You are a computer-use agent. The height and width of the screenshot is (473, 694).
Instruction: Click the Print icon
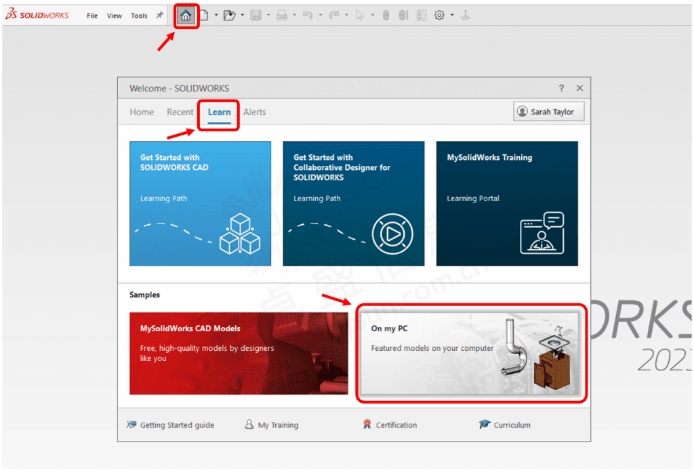pyautogui.click(x=281, y=15)
